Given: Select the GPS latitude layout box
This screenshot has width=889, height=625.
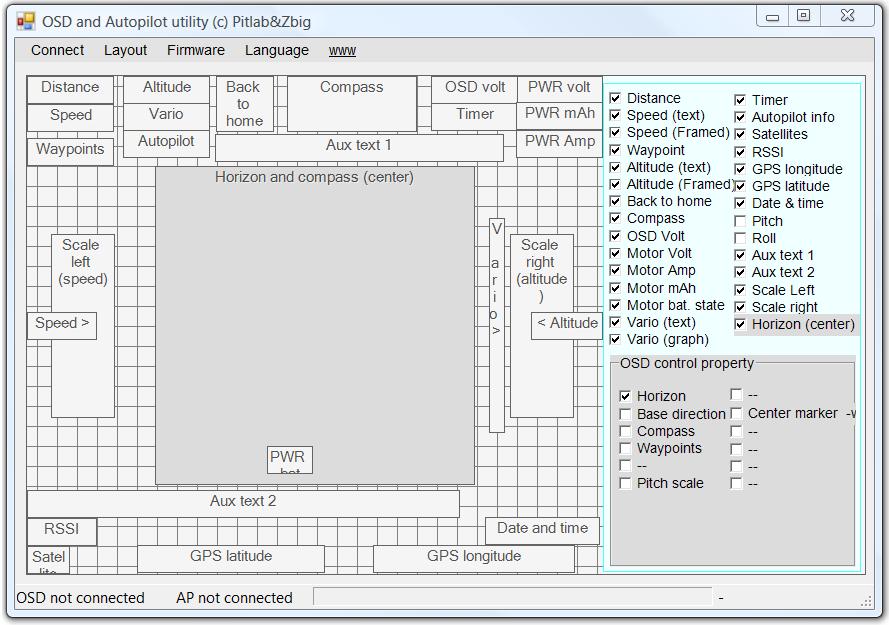Looking at the screenshot, I should 231,559.
